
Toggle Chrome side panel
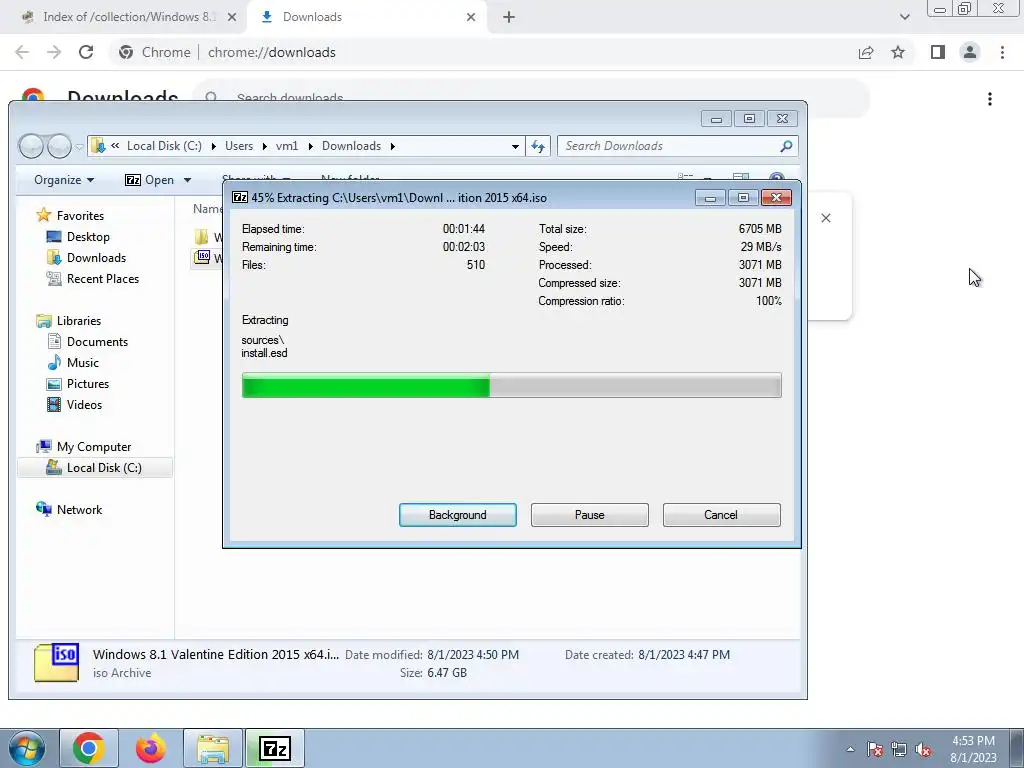tap(938, 52)
